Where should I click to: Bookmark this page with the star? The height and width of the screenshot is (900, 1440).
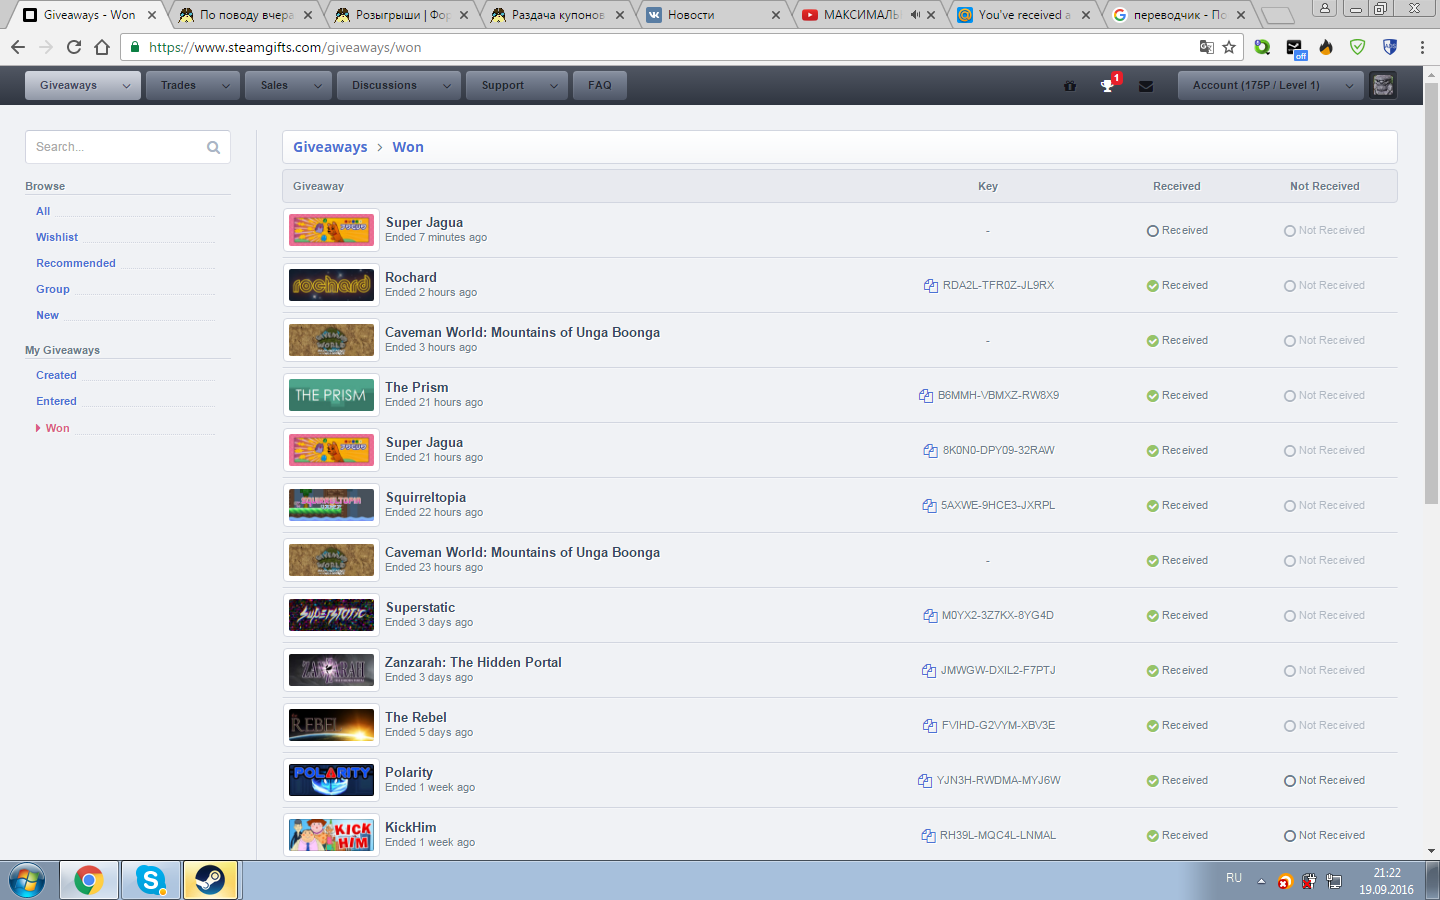click(1229, 47)
